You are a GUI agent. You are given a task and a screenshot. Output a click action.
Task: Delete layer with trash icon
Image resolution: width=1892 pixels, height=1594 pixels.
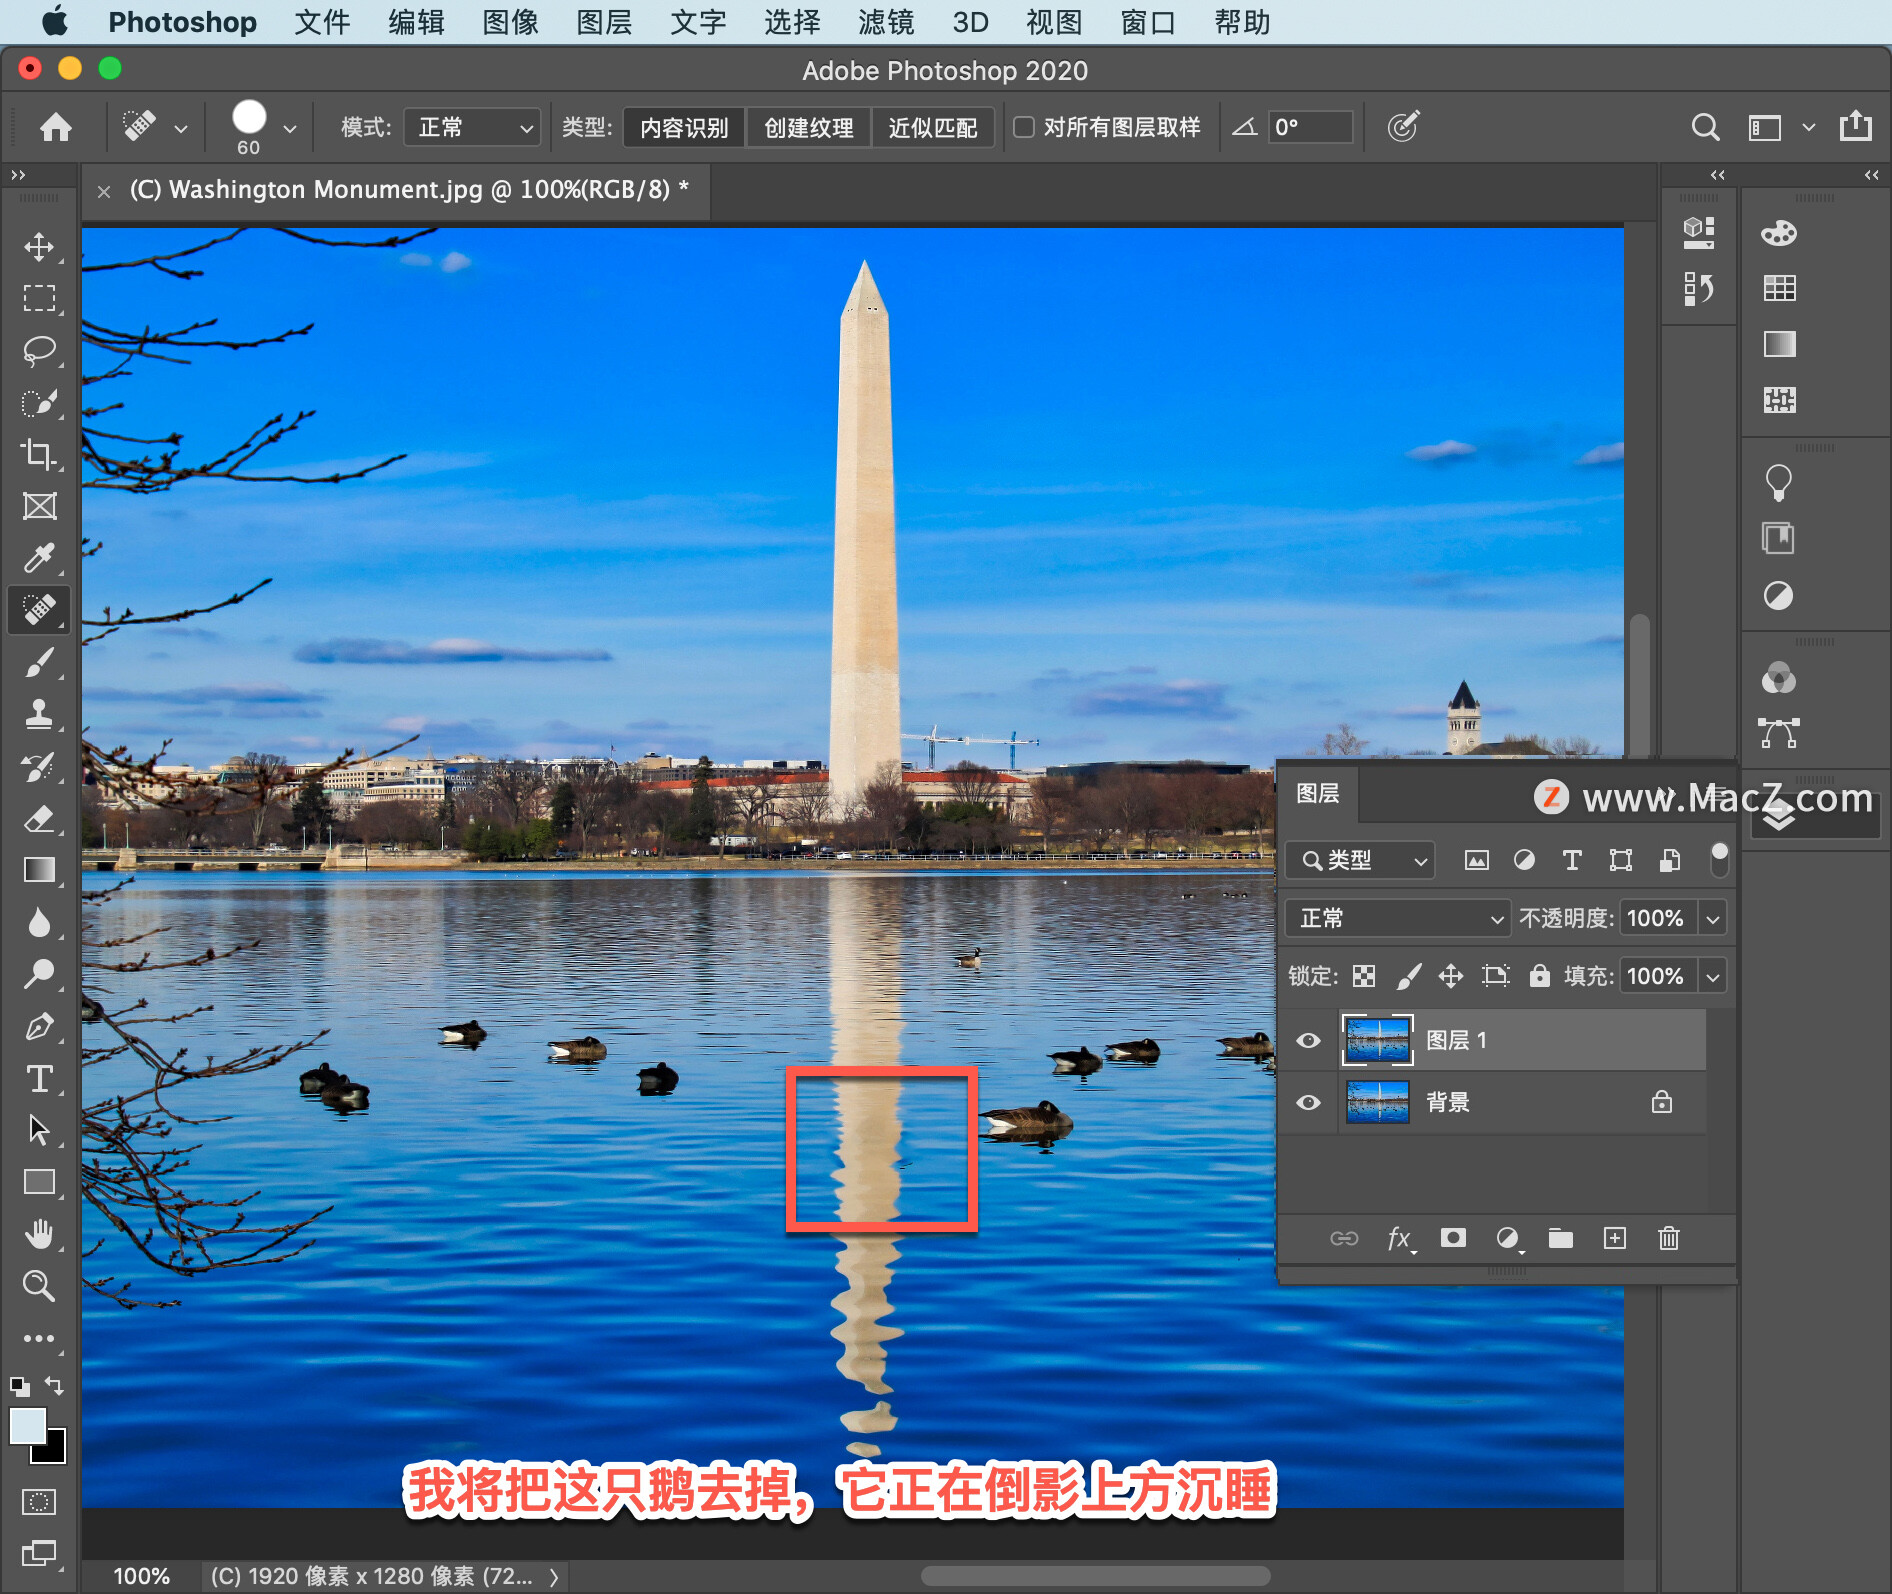click(1668, 1238)
